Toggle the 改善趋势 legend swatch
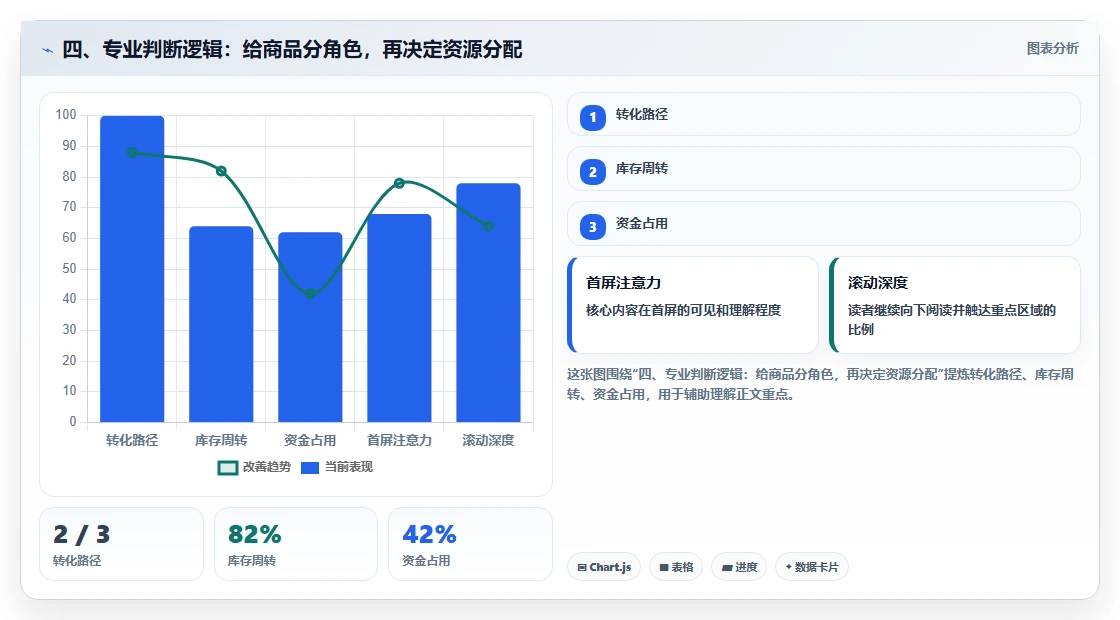1120x620 pixels. click(227, 468)
